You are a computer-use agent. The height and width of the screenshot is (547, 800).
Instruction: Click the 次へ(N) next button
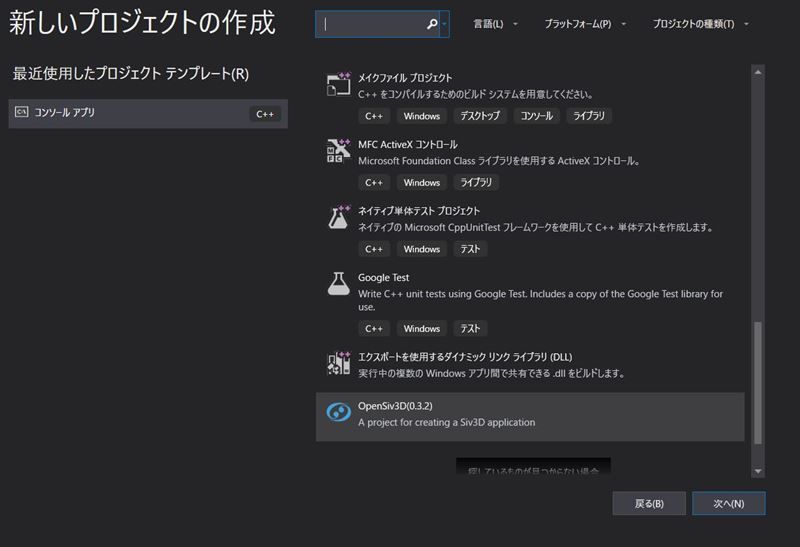pos(729,504)
